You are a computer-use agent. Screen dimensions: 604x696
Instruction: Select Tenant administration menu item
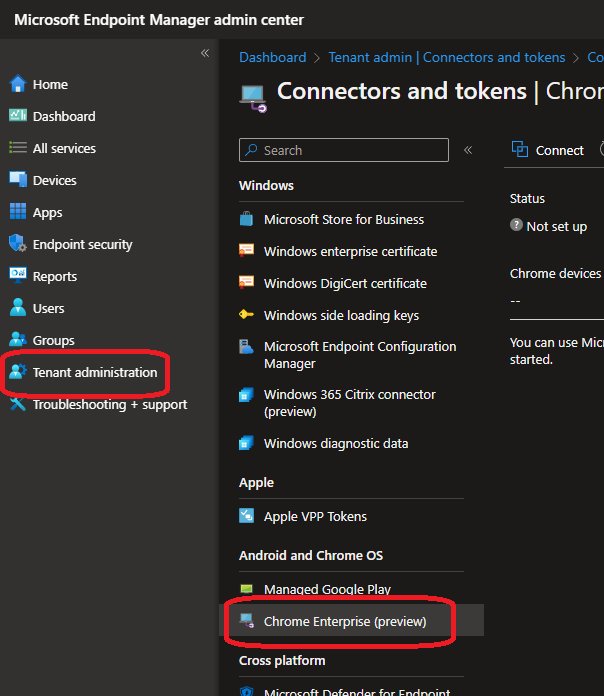coord(94,372)
